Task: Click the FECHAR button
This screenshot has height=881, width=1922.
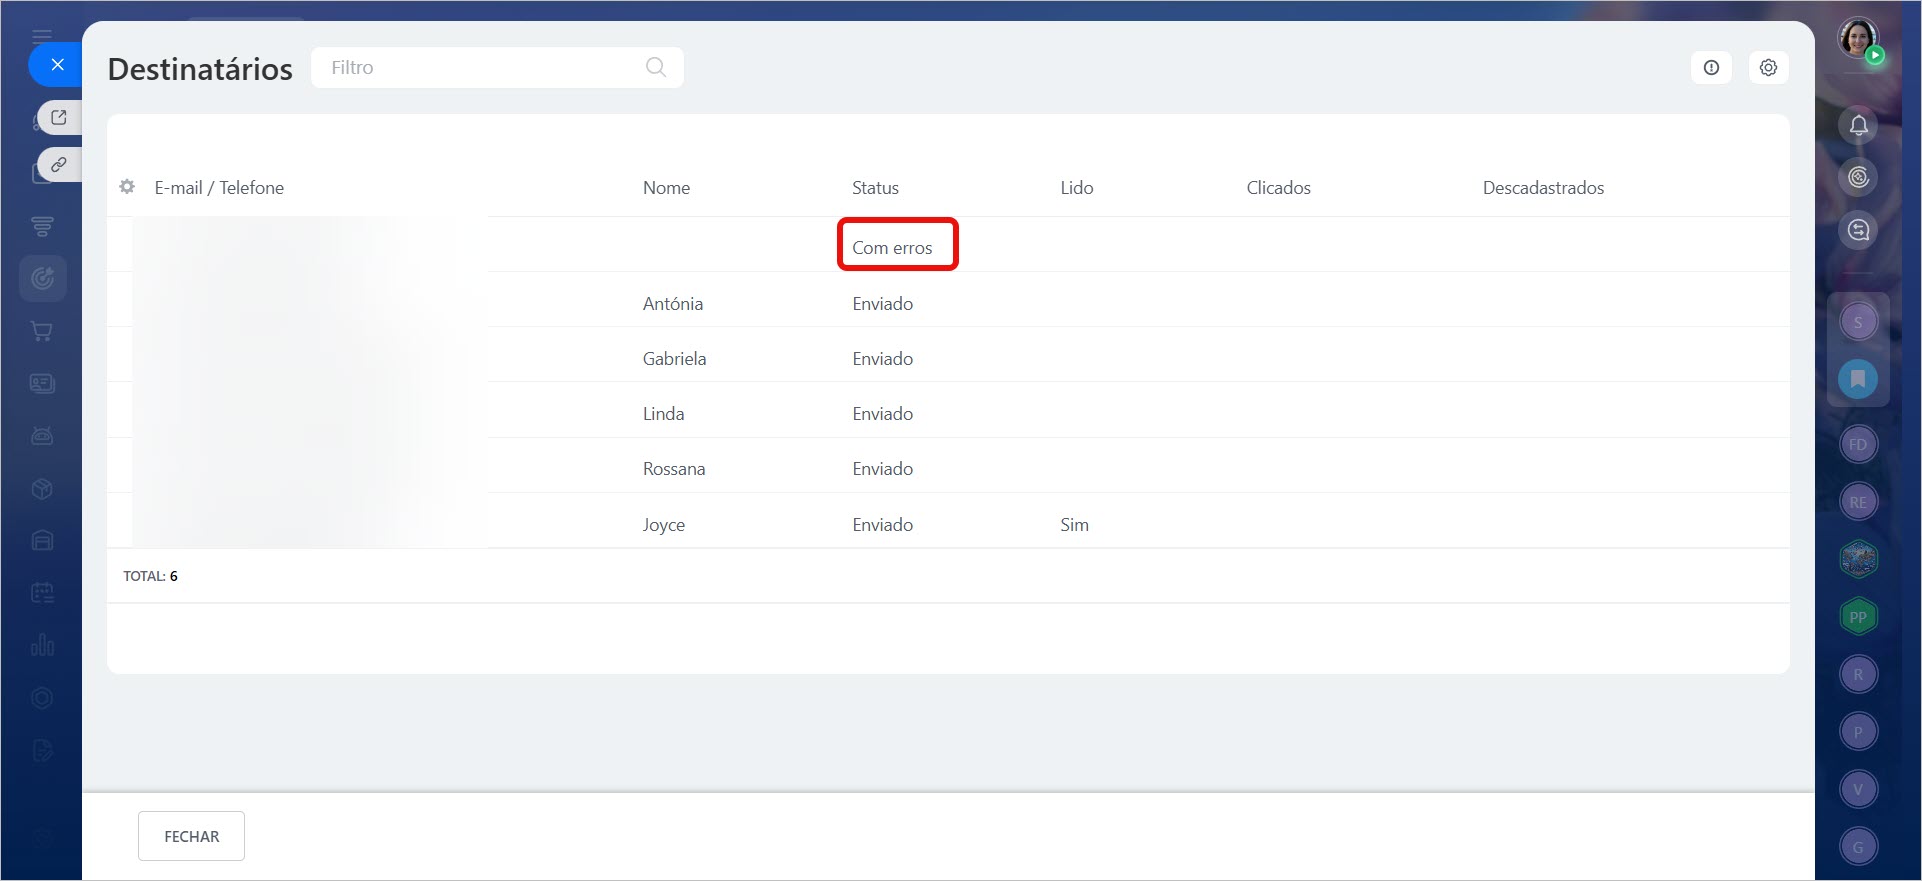Action: point(191,836)
